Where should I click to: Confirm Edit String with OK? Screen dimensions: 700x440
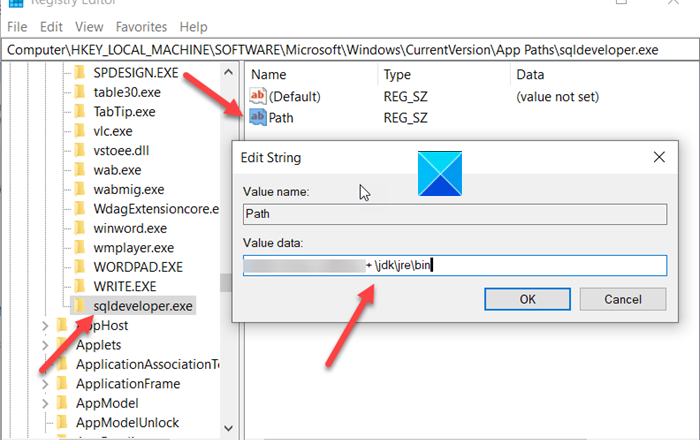(x=527, y=299)
